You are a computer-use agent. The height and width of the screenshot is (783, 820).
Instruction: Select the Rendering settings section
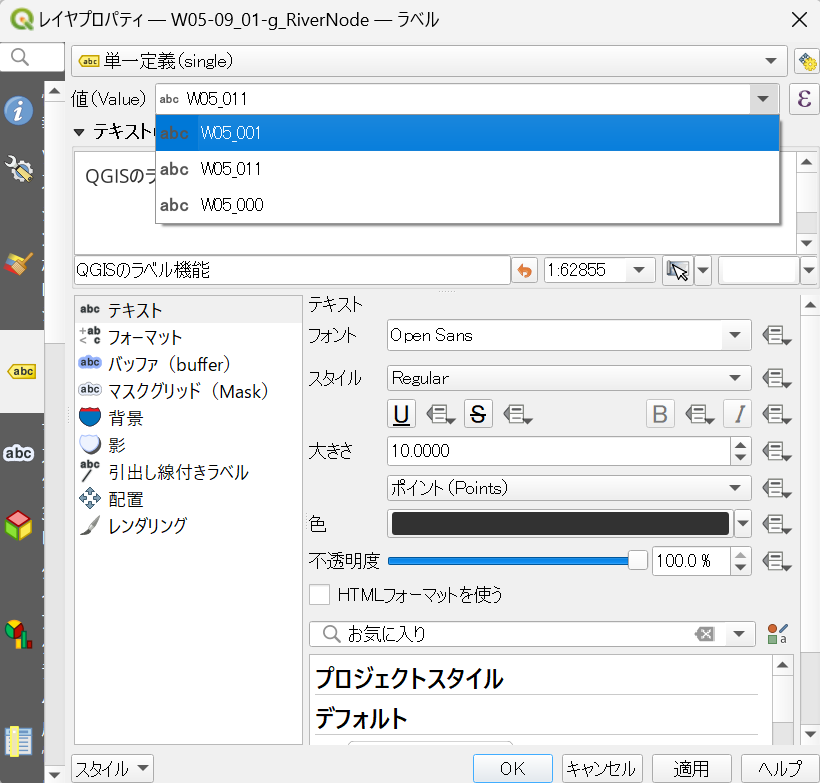188,526
